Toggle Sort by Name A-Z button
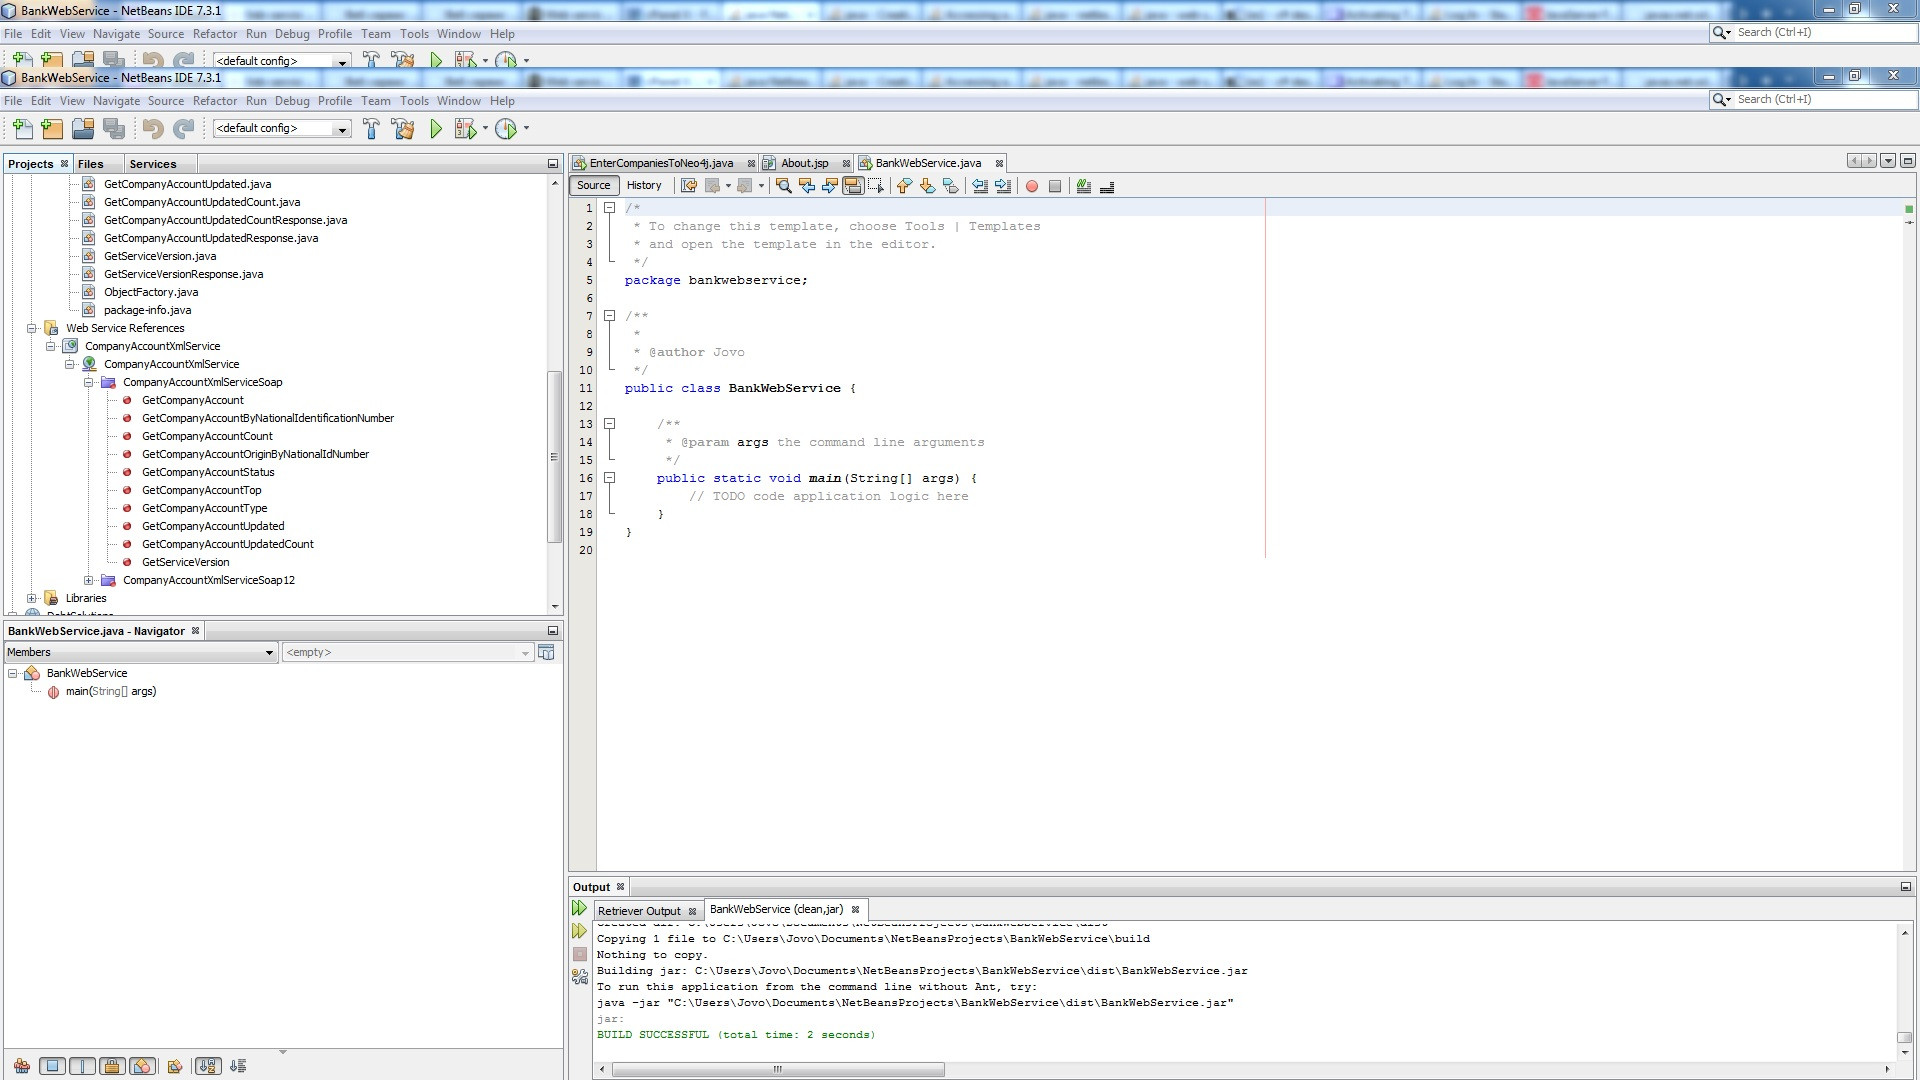The width and height of the screenshot is (1920, 1080). 208,1066
